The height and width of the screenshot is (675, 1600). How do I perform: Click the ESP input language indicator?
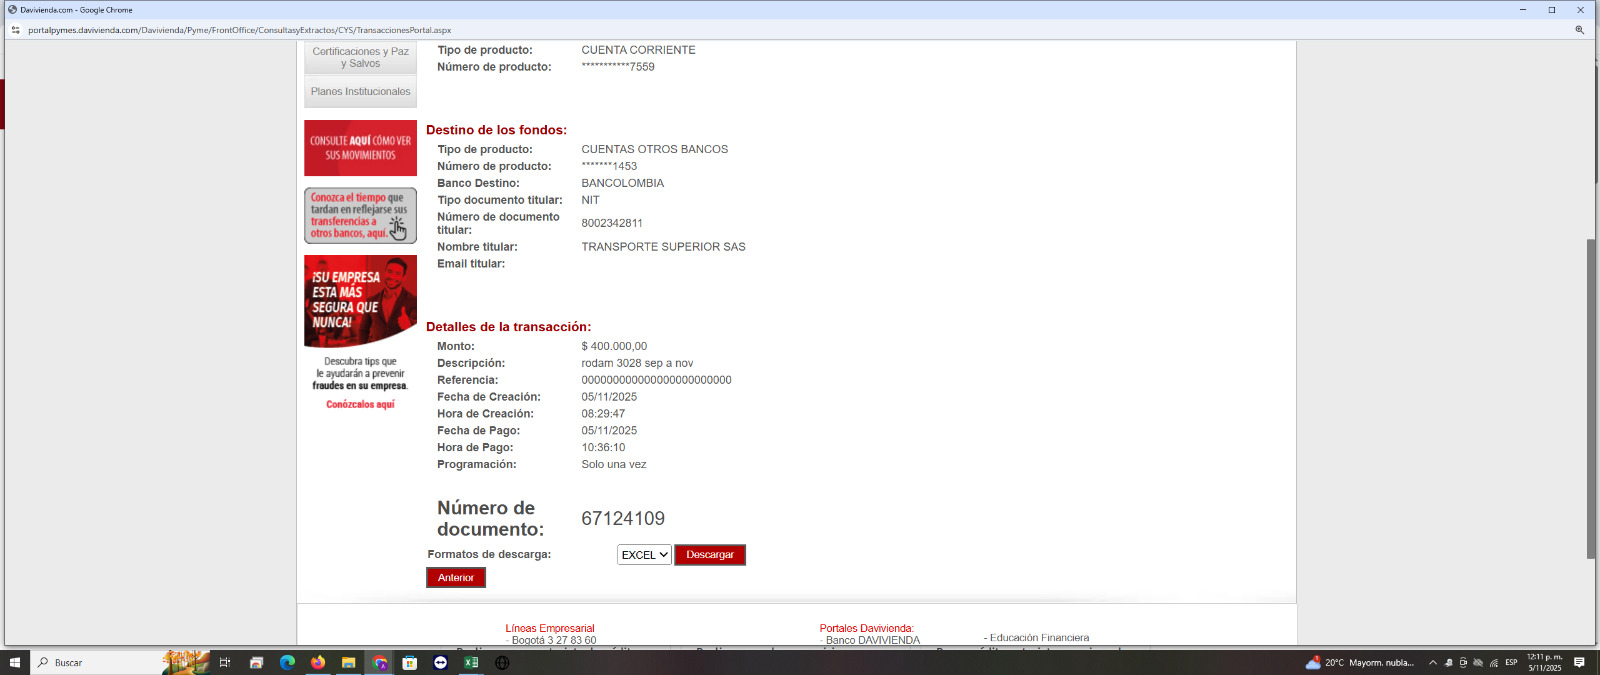coord(1511,662)
